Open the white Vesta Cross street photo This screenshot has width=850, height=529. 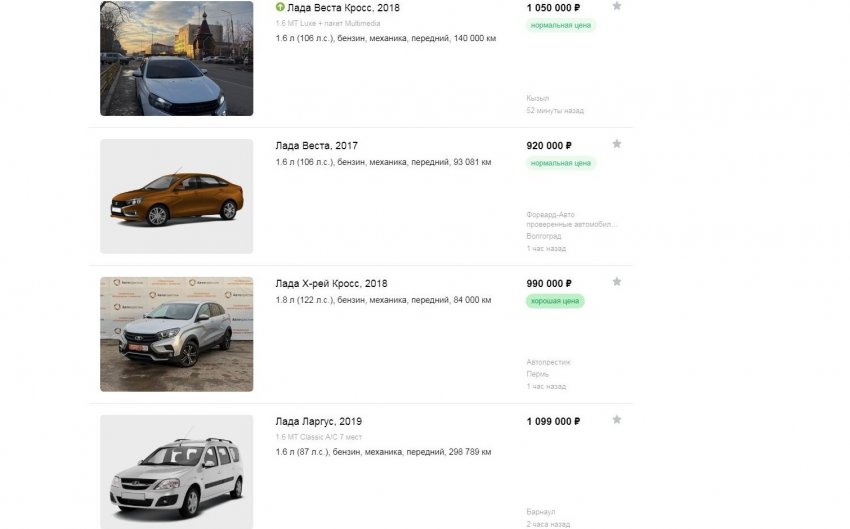[177, 58]
